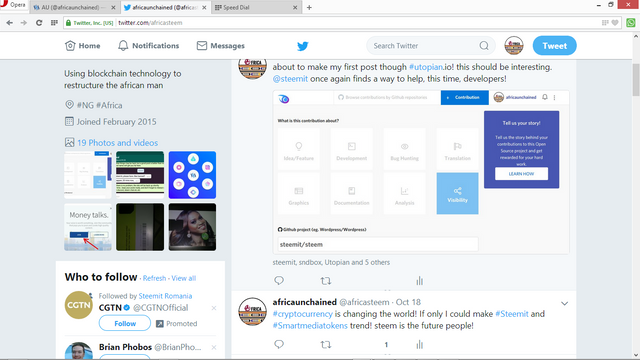Click the browser forward arrow
The width and height of the screenshot is (640, 360).
tap(24, 23)
